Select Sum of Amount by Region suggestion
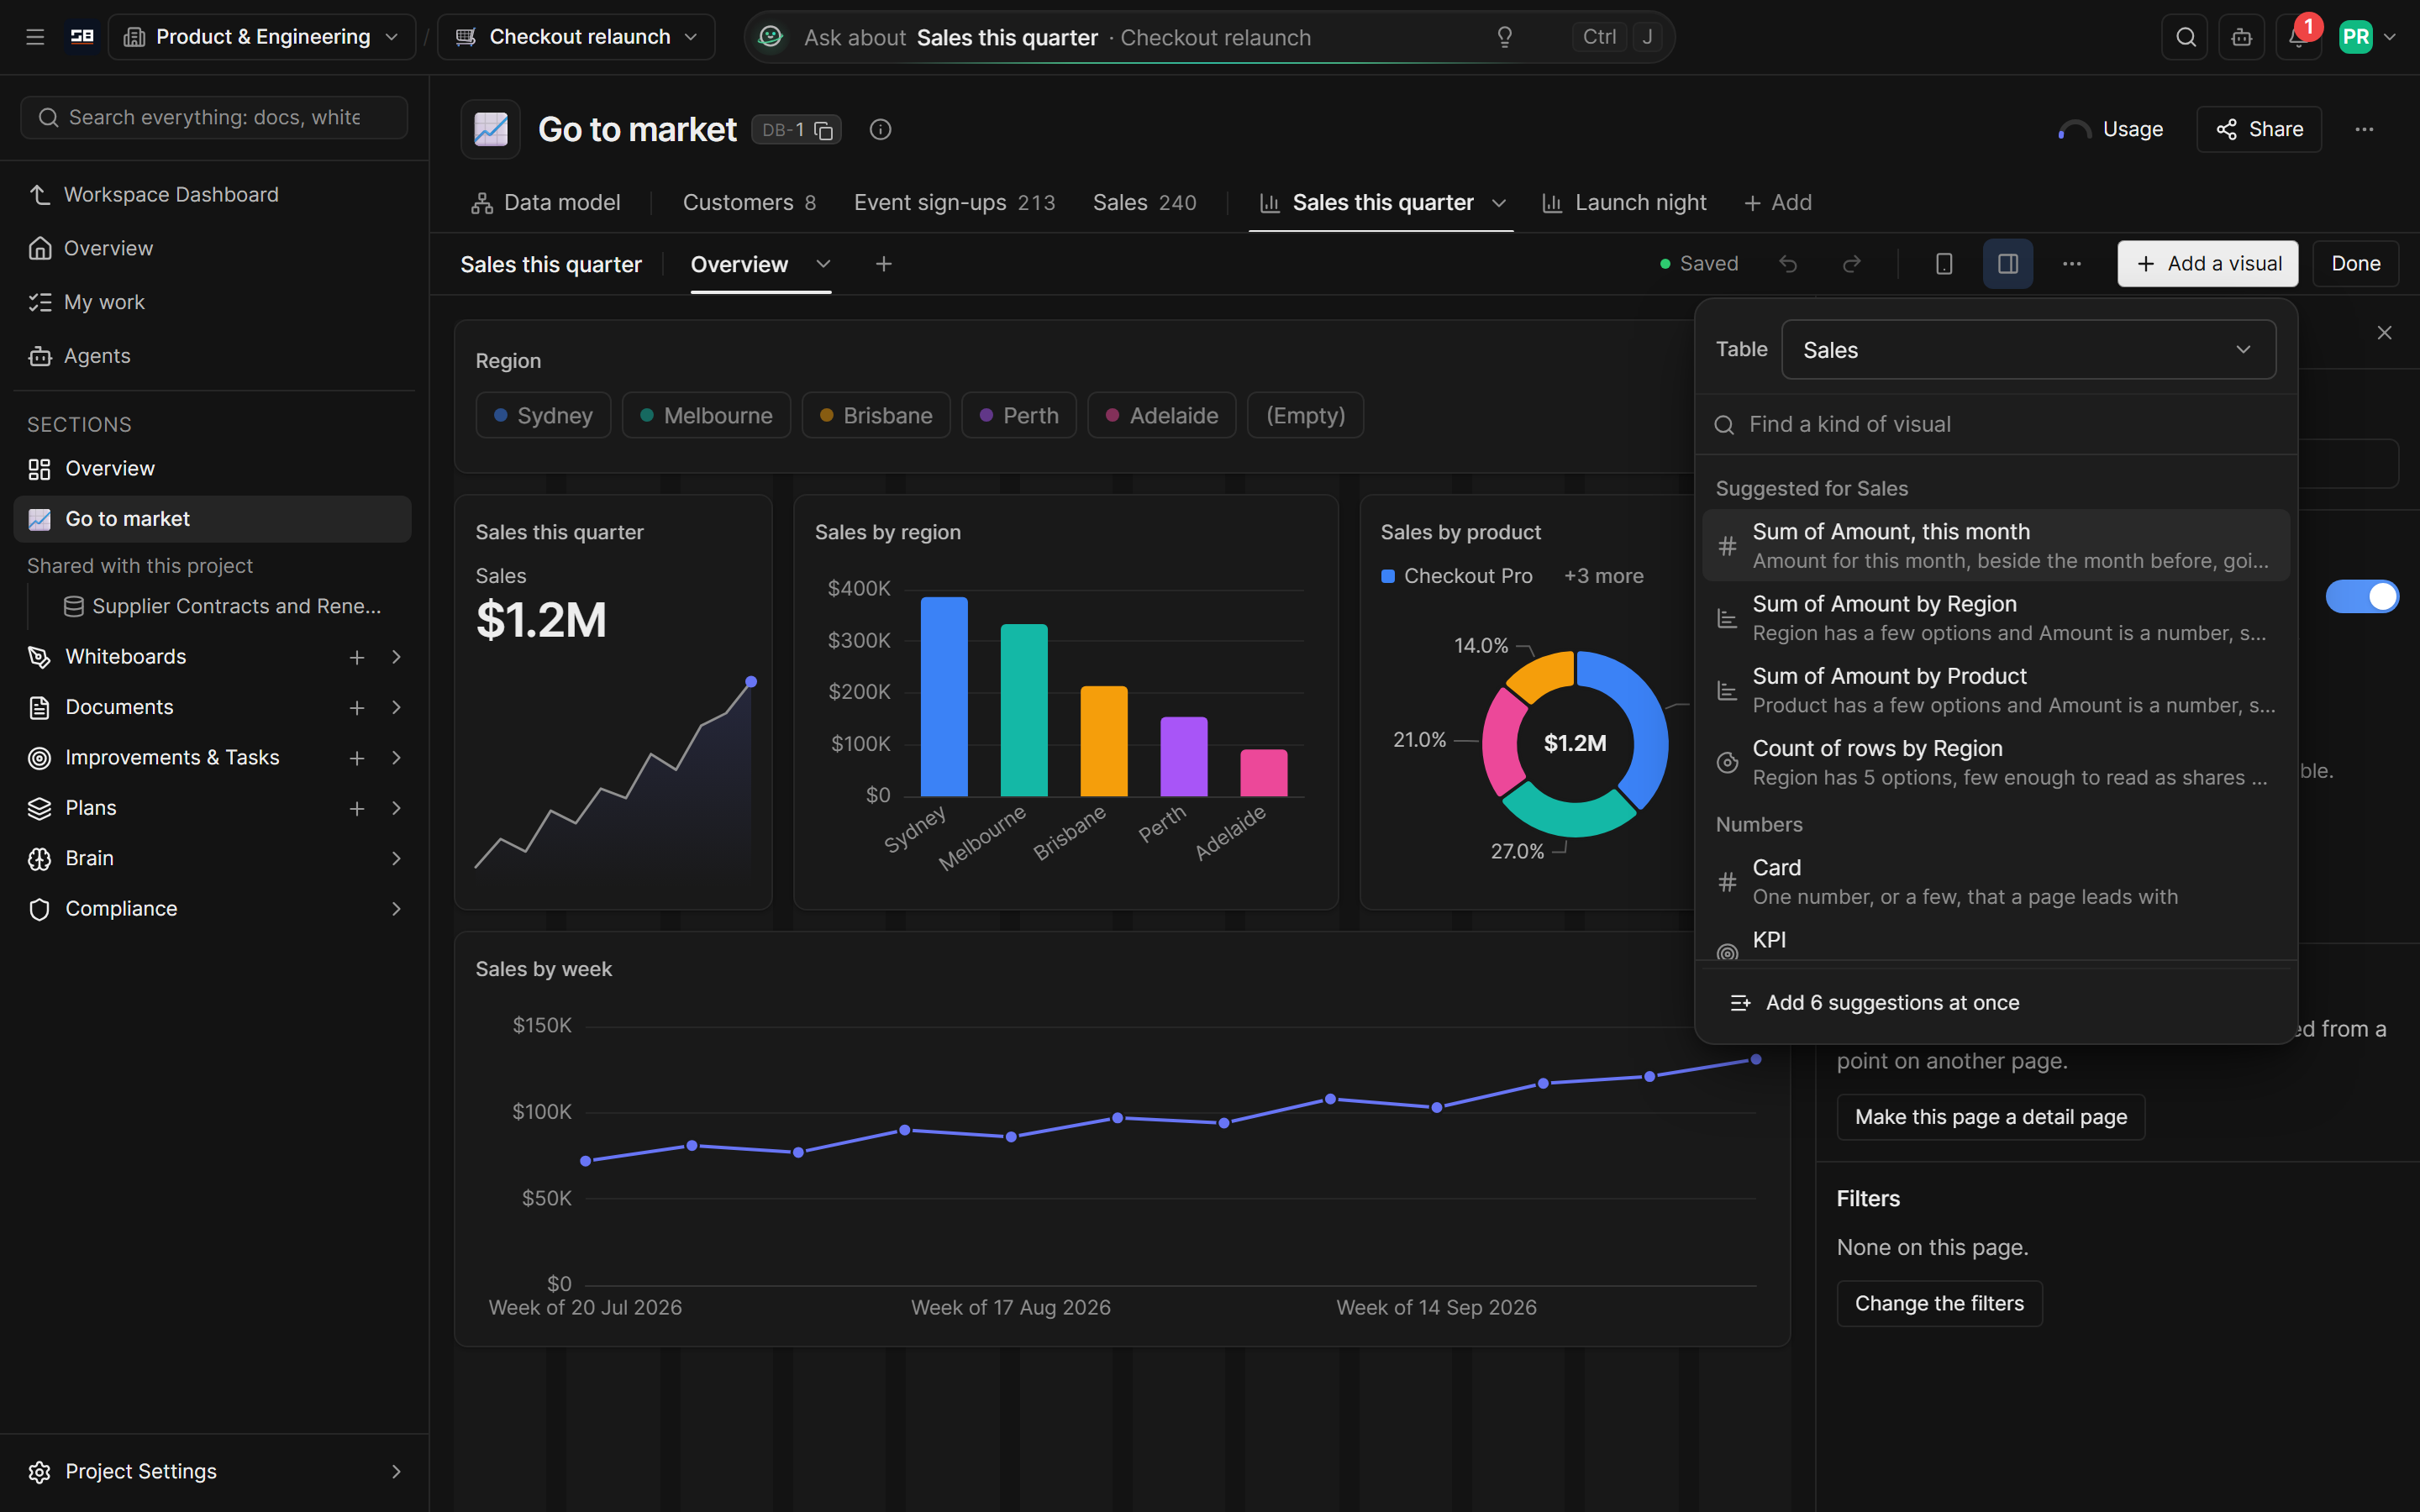The image size is (2420, 1512). (1995, 618)
